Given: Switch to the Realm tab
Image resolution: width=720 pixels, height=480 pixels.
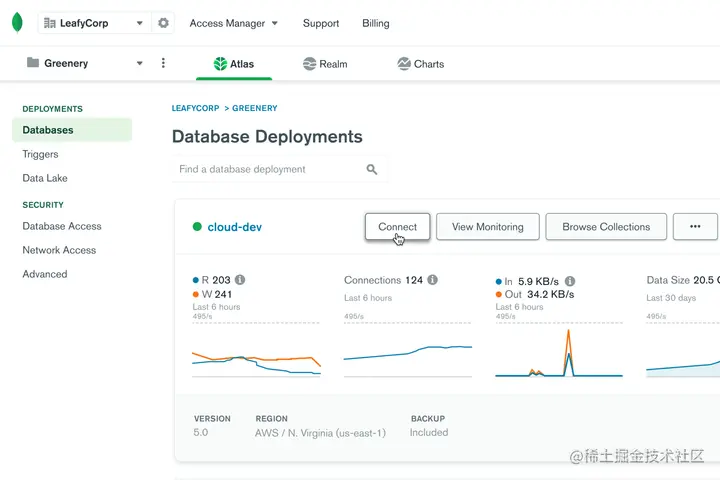Looking at the screenshot, I should pos(325,64).
